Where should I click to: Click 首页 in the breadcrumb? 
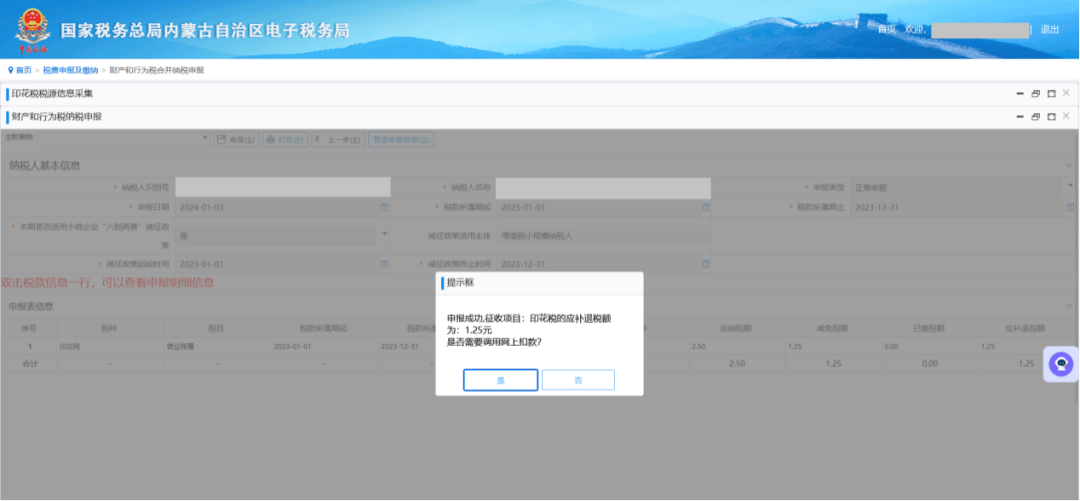pos(23,70)
